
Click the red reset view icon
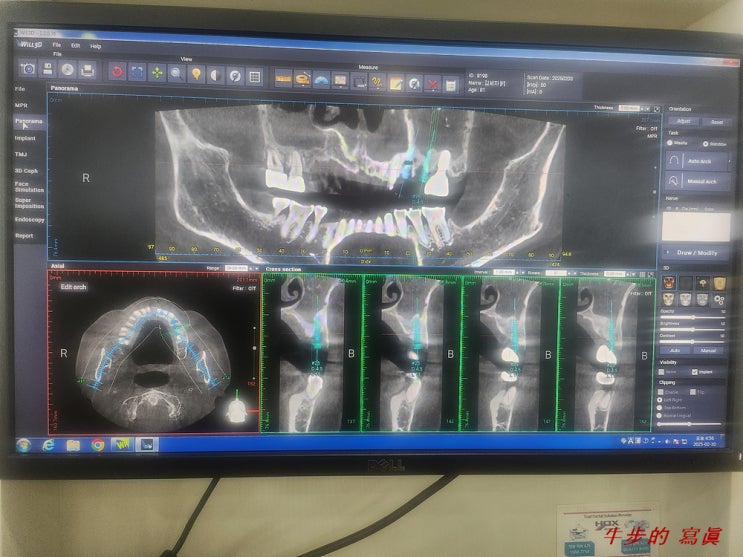point(117,72)
